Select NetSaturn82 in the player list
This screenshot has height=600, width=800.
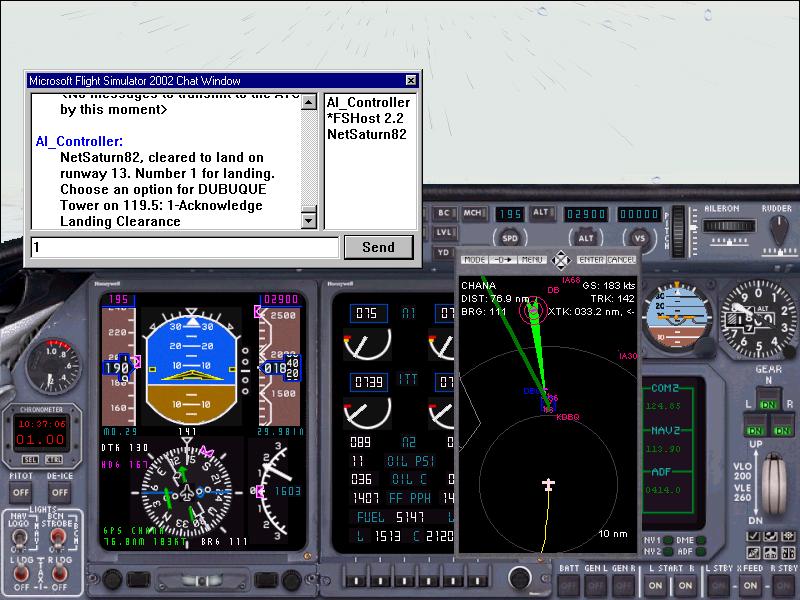pos(366,134)
